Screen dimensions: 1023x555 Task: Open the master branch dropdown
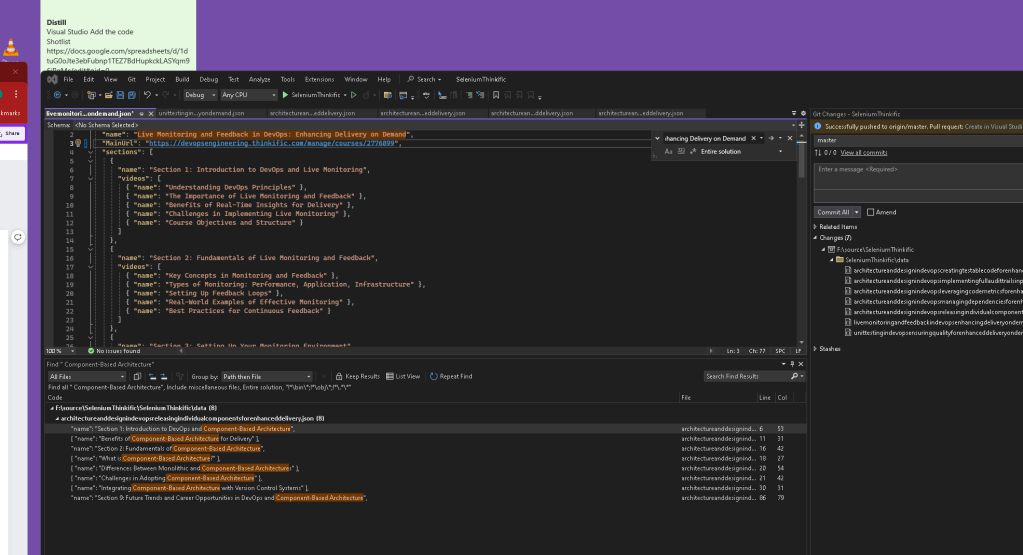(919, 140)
